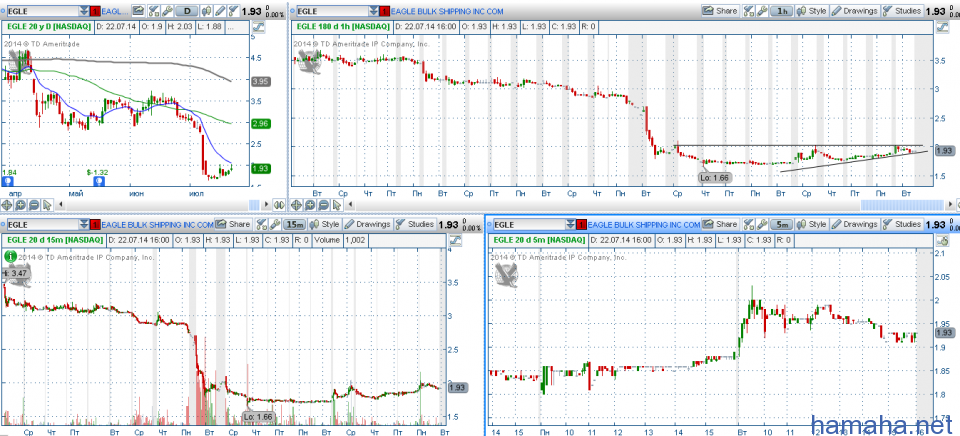Click scrollbar thumb under 1h chart
The width and height of the screenshot is (960, 436).
pos(902,205)
